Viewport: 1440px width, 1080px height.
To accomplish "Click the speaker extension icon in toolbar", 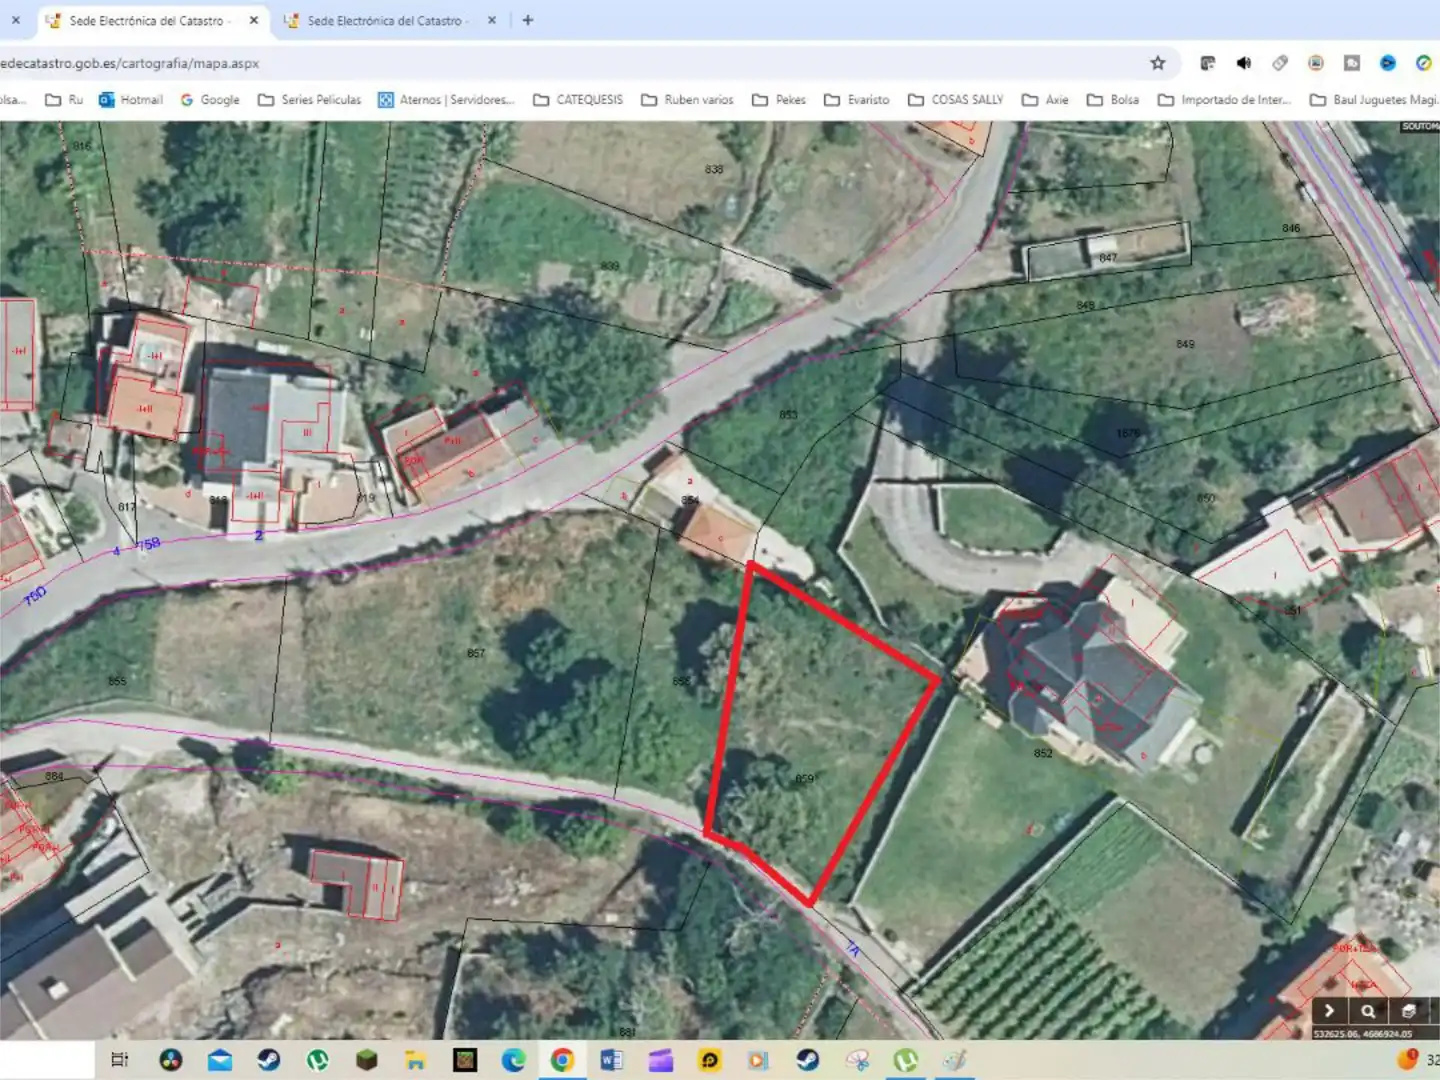I will [1243, 63].
